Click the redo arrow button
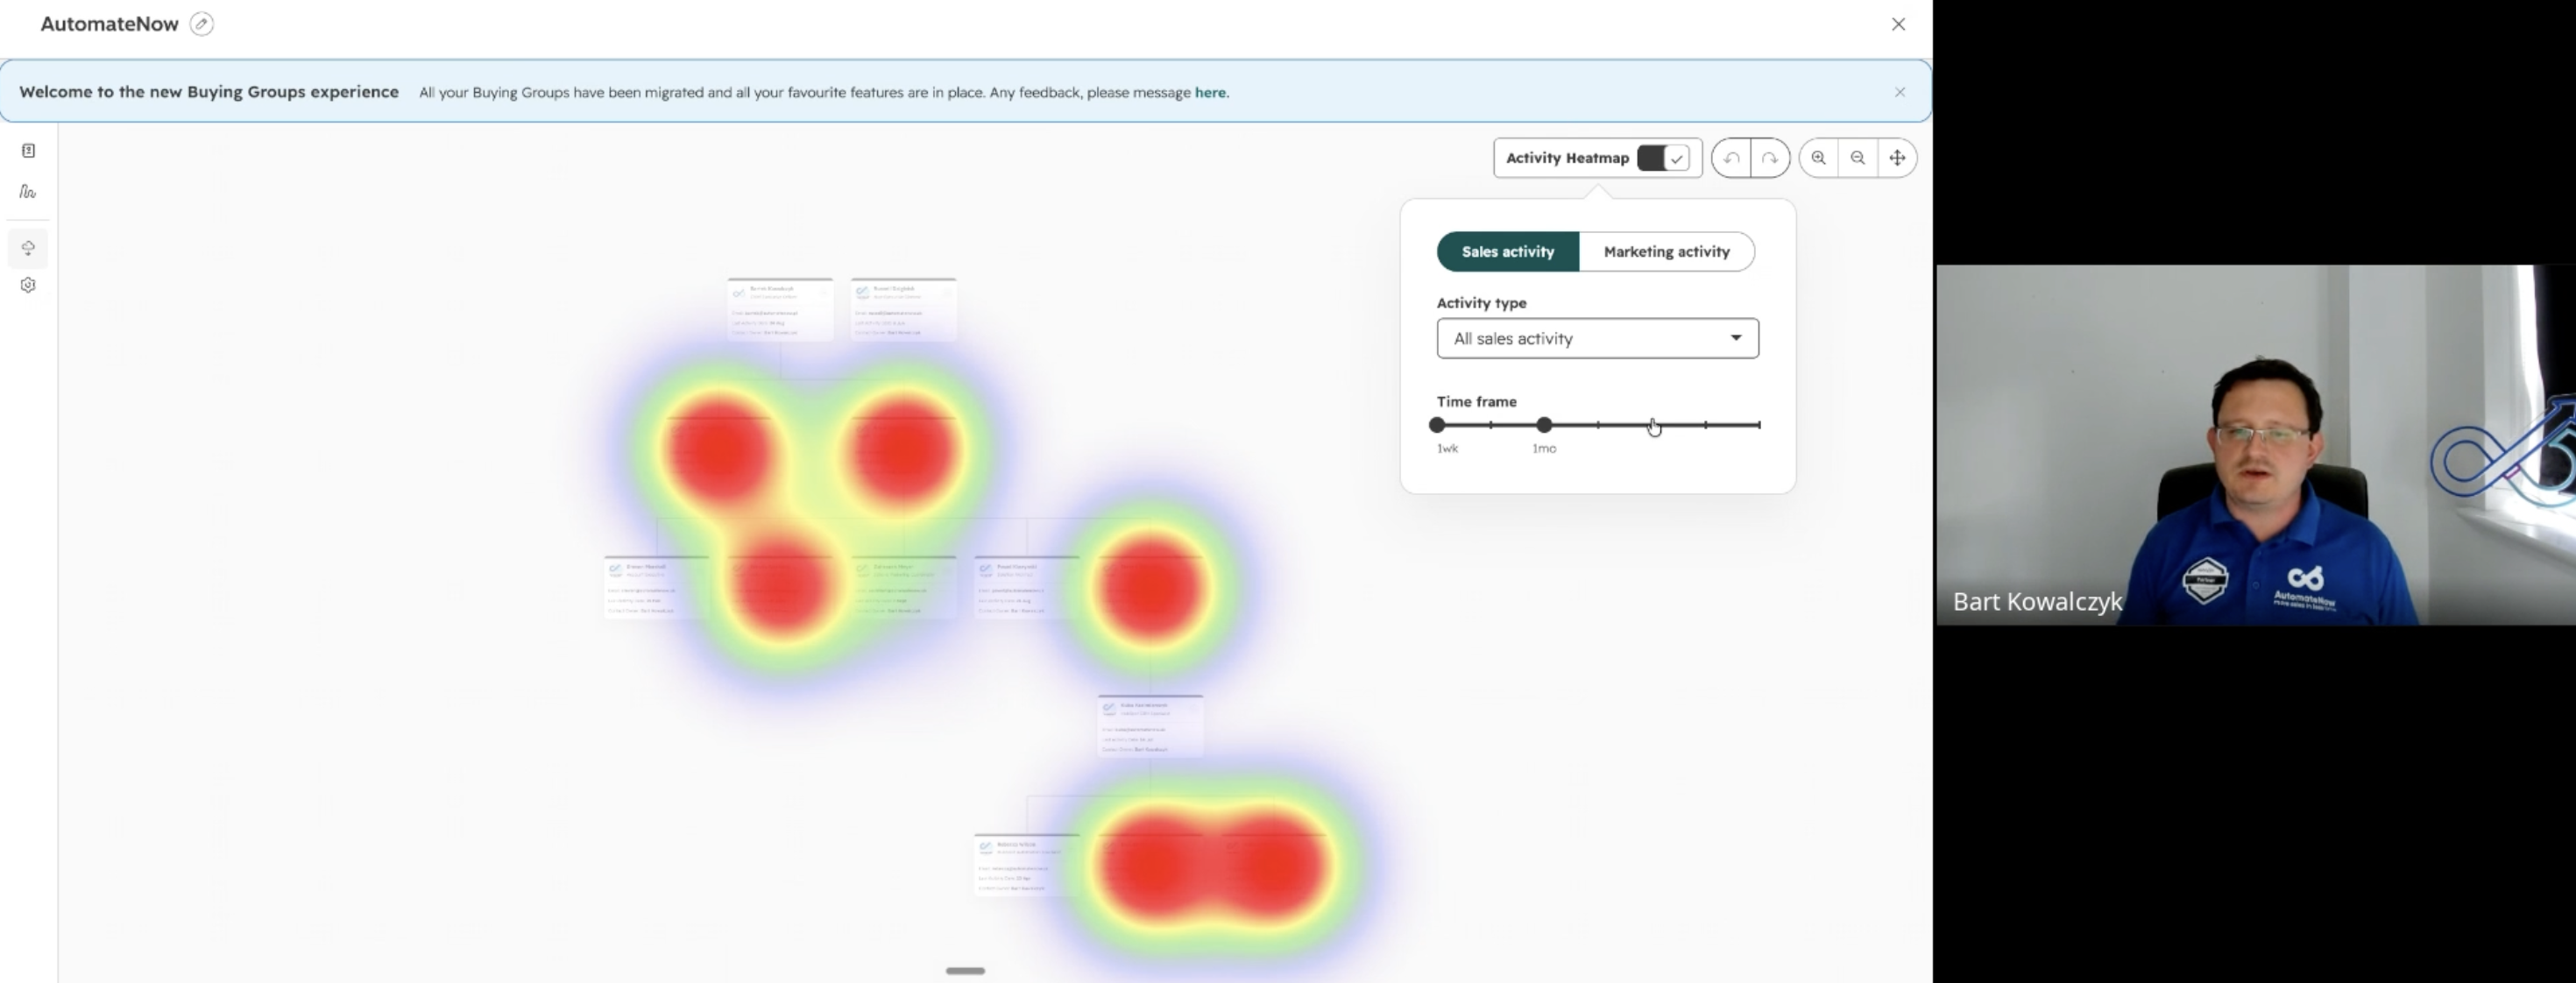The width and height of the screenshot is (2576, 983). tap(1770, 158)
